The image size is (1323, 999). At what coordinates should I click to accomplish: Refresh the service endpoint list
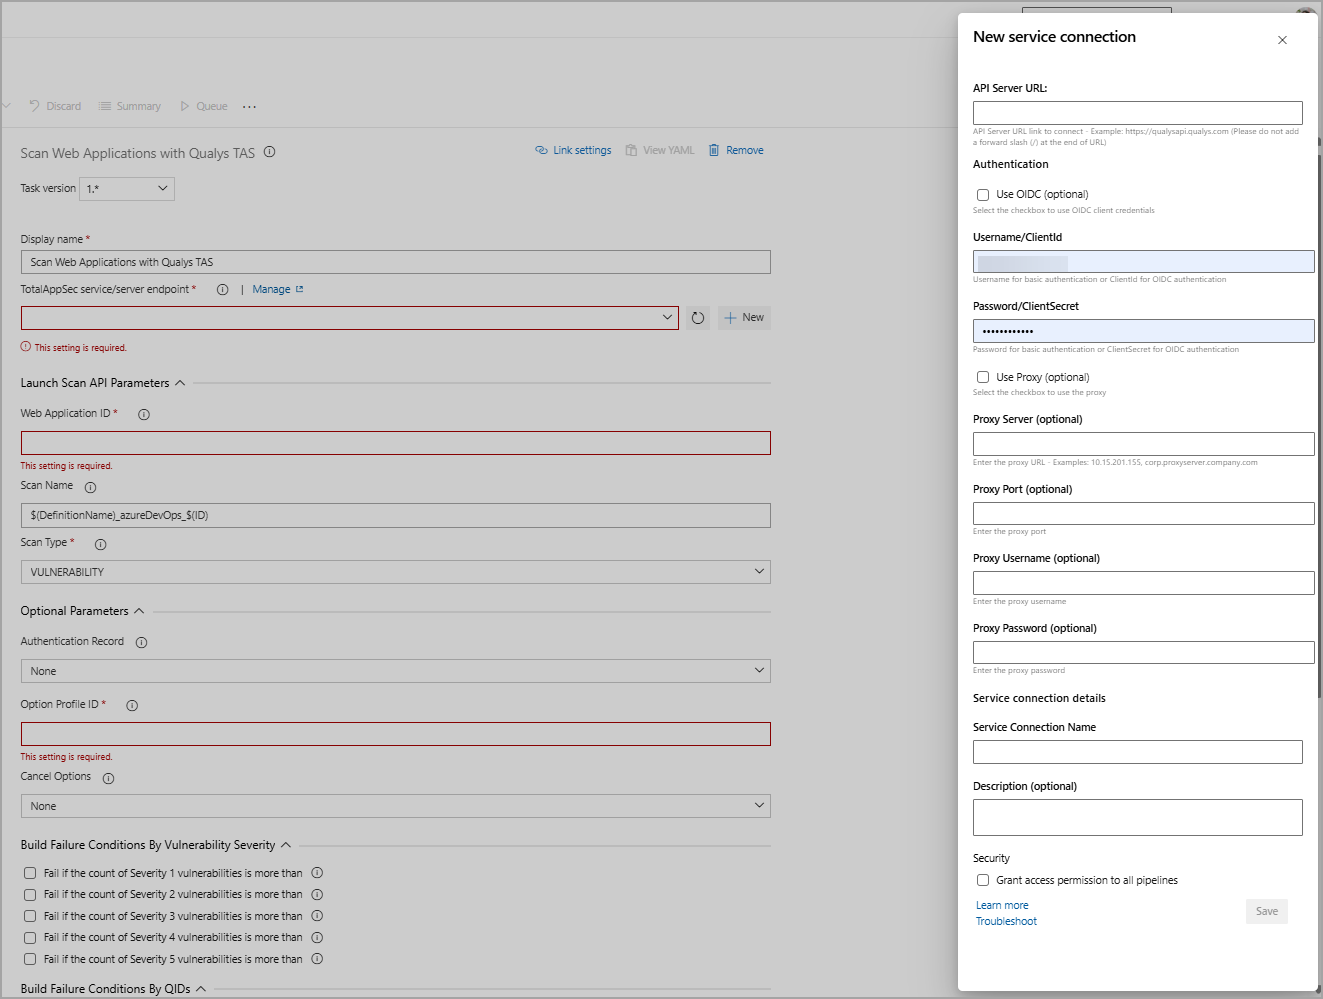(x=698, y=318)
